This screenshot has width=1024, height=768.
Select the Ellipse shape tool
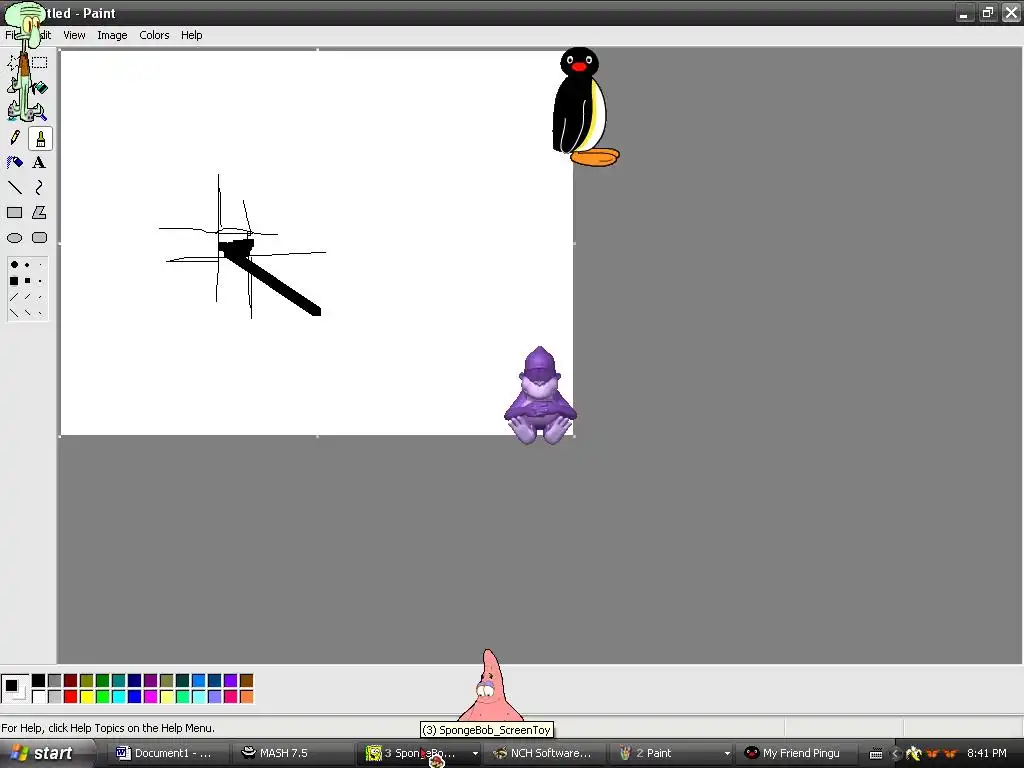pos(14,238)
